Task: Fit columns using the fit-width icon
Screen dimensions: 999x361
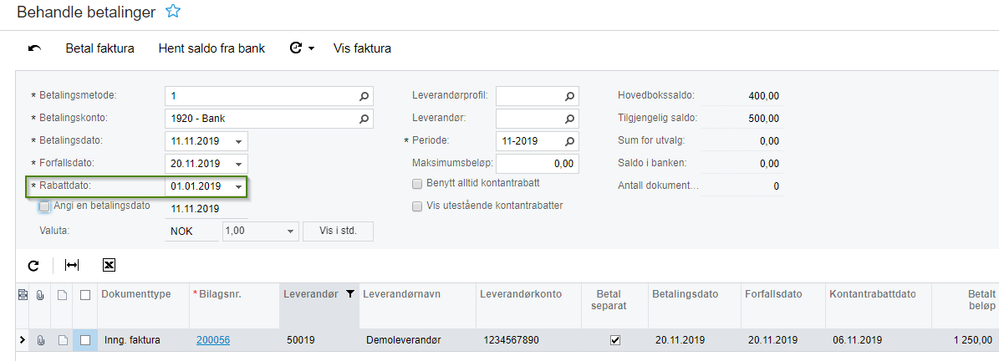Action: [x=72, y=265]
